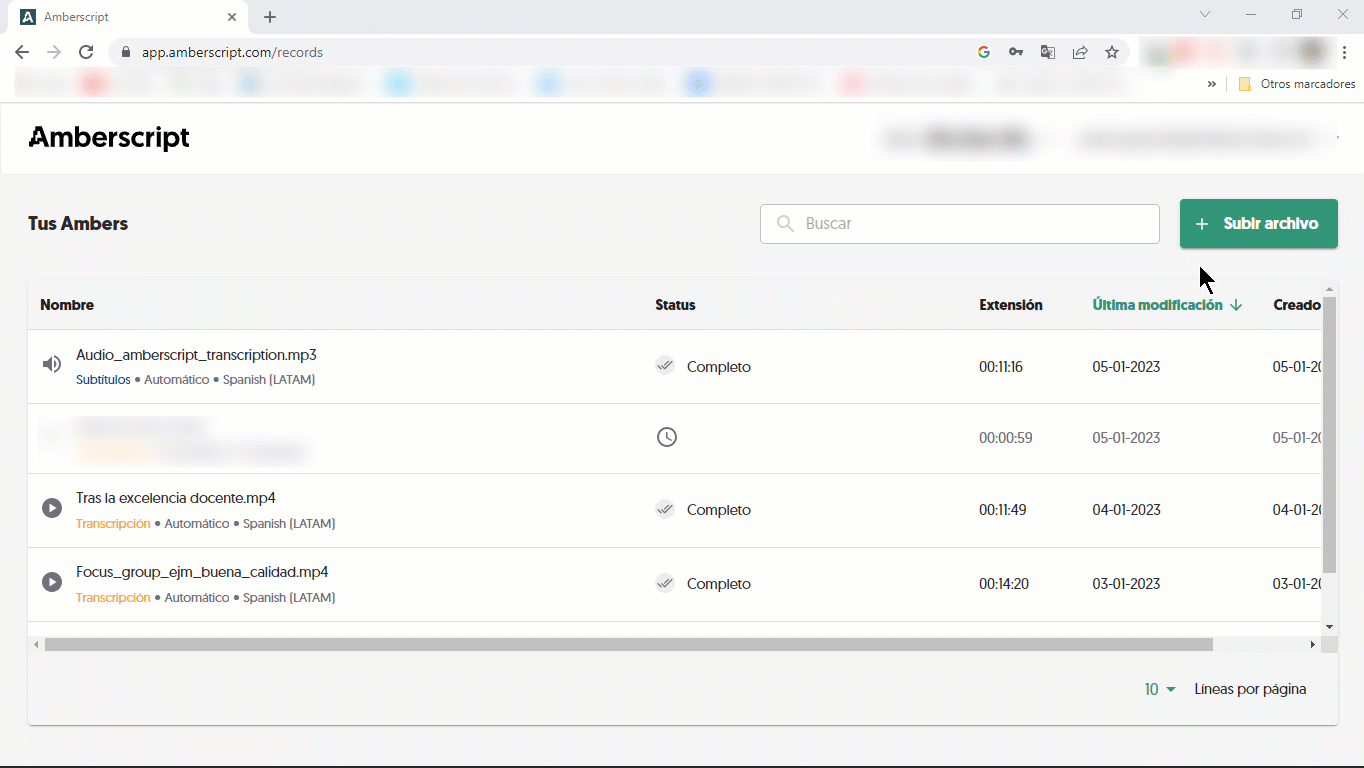Close the Amberscript browser tab
Image resolution: width=1364 pixels, height=768 pixels.
pos(232,17)
